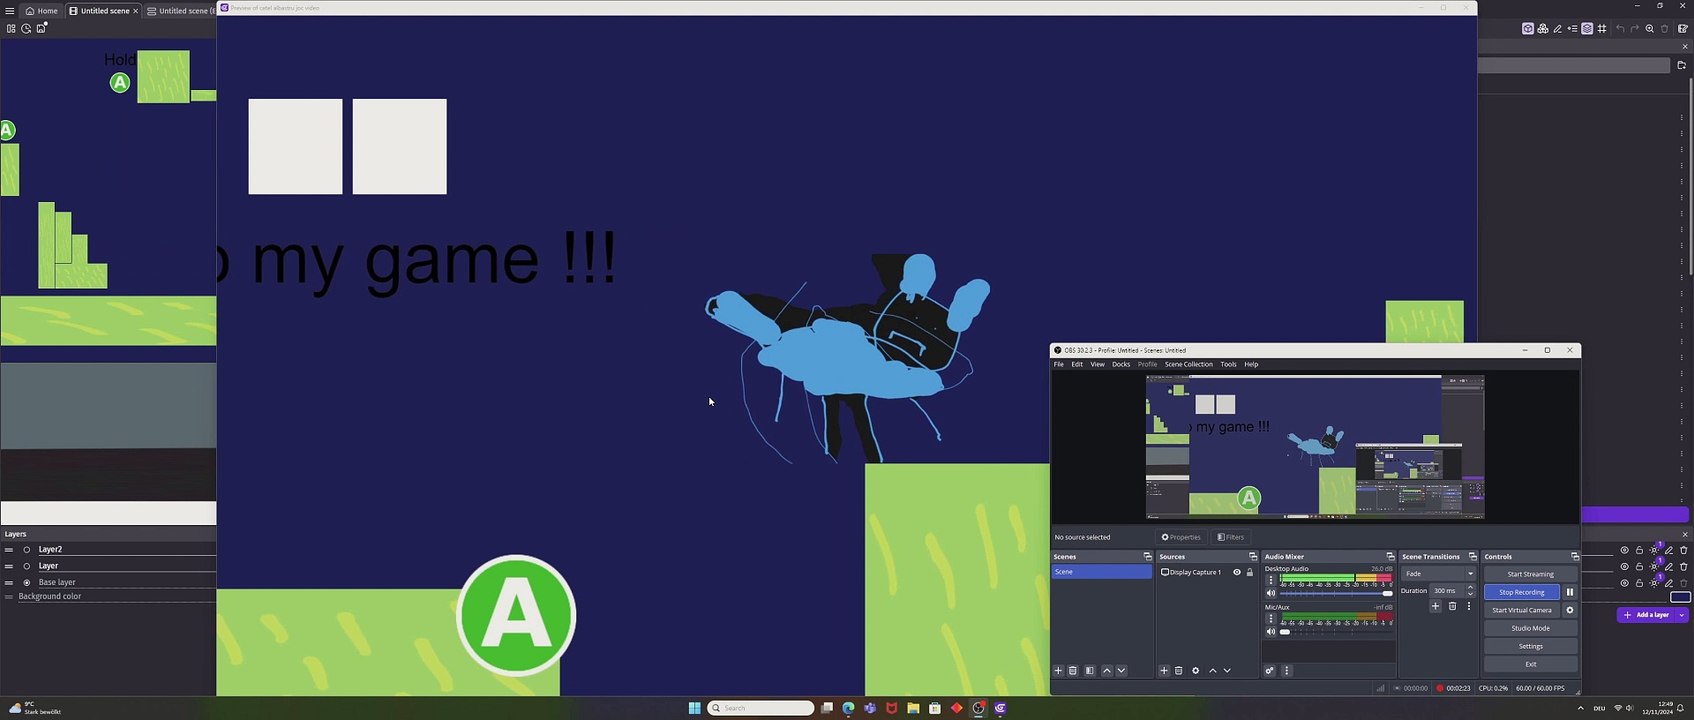This screenshot has height=720, width=1694.
Task: Move the scene up in OBS Scenes
Action: [x=1107, y=671]
